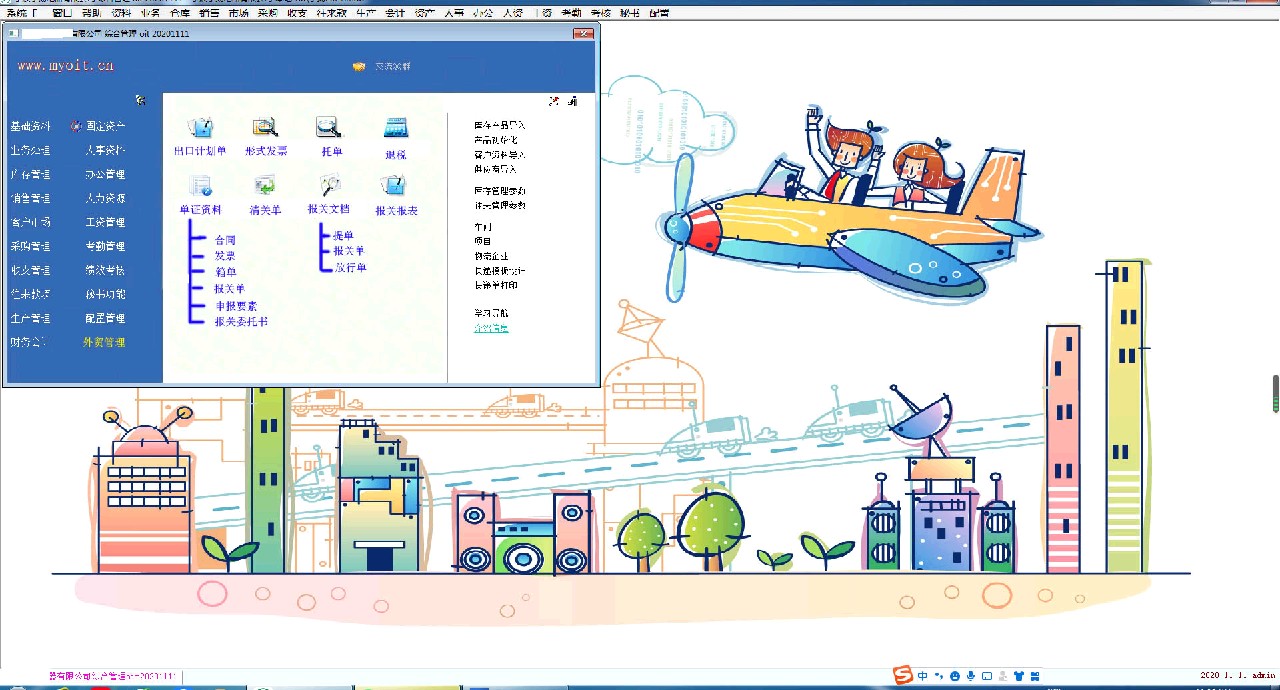Select 放行单 under 报关文档 tree
Screen dimensions: 1280x690
350,268
